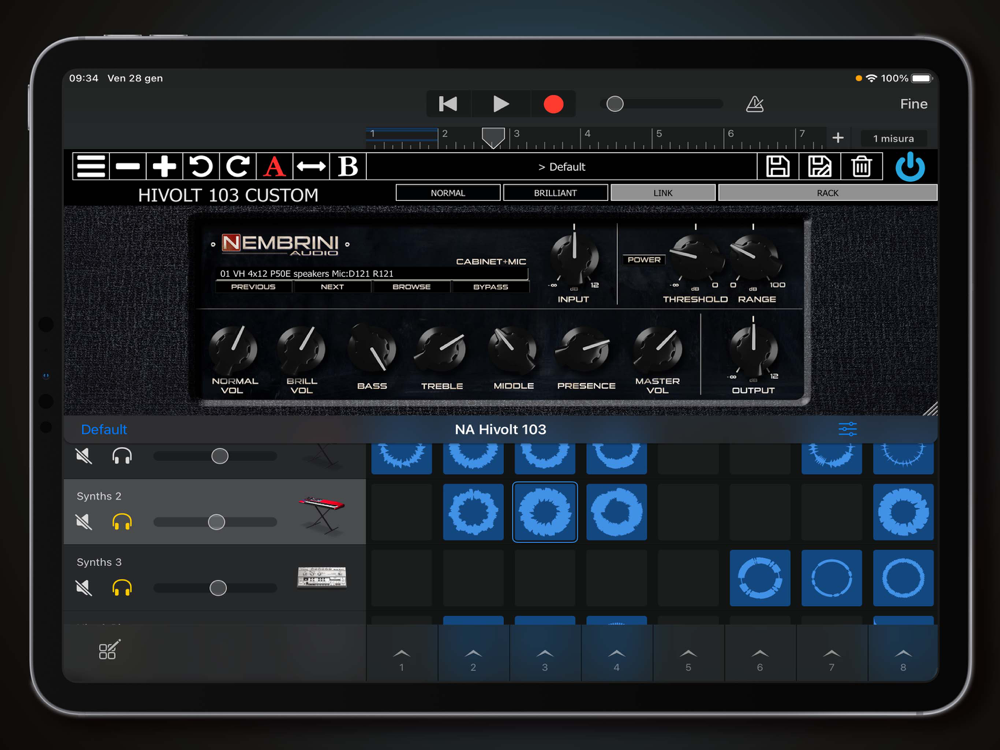
Task: Click the BASS knob
Action: click(372, 349)
